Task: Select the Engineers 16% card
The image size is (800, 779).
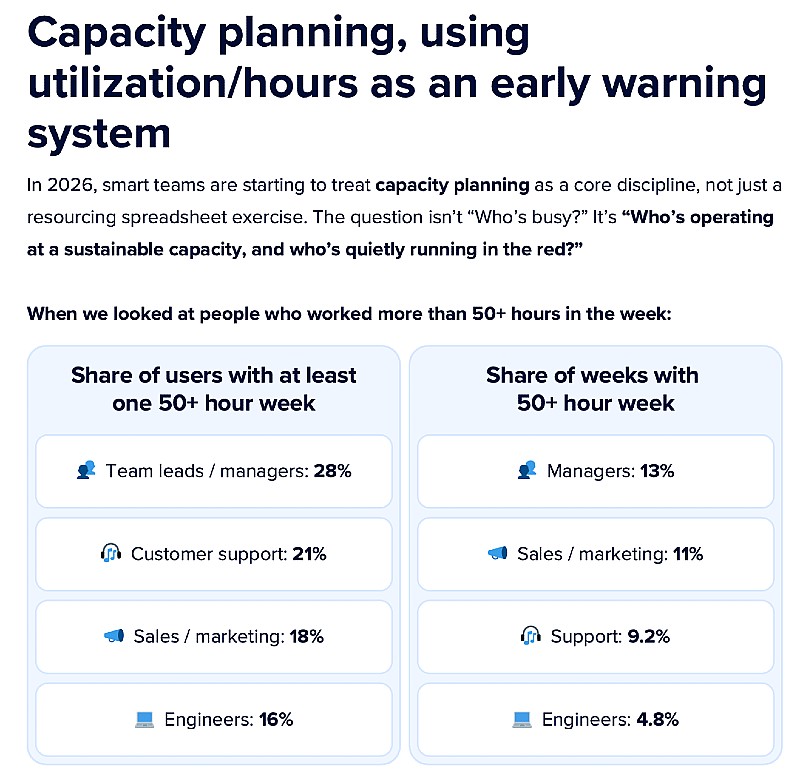Action: tap(214, 719)
